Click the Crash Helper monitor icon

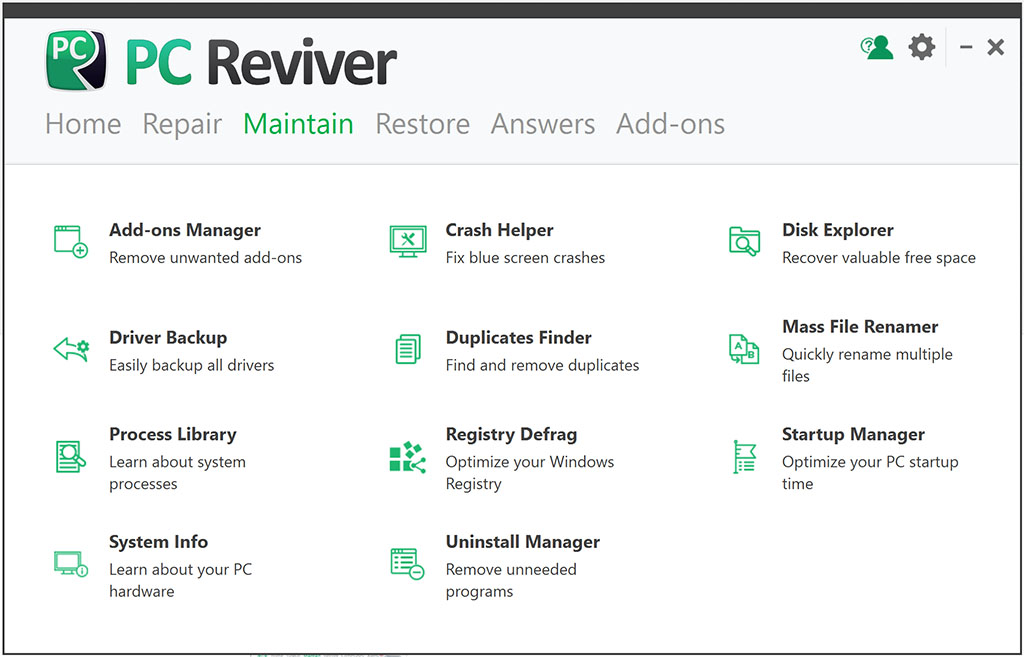tap(408, 242)
